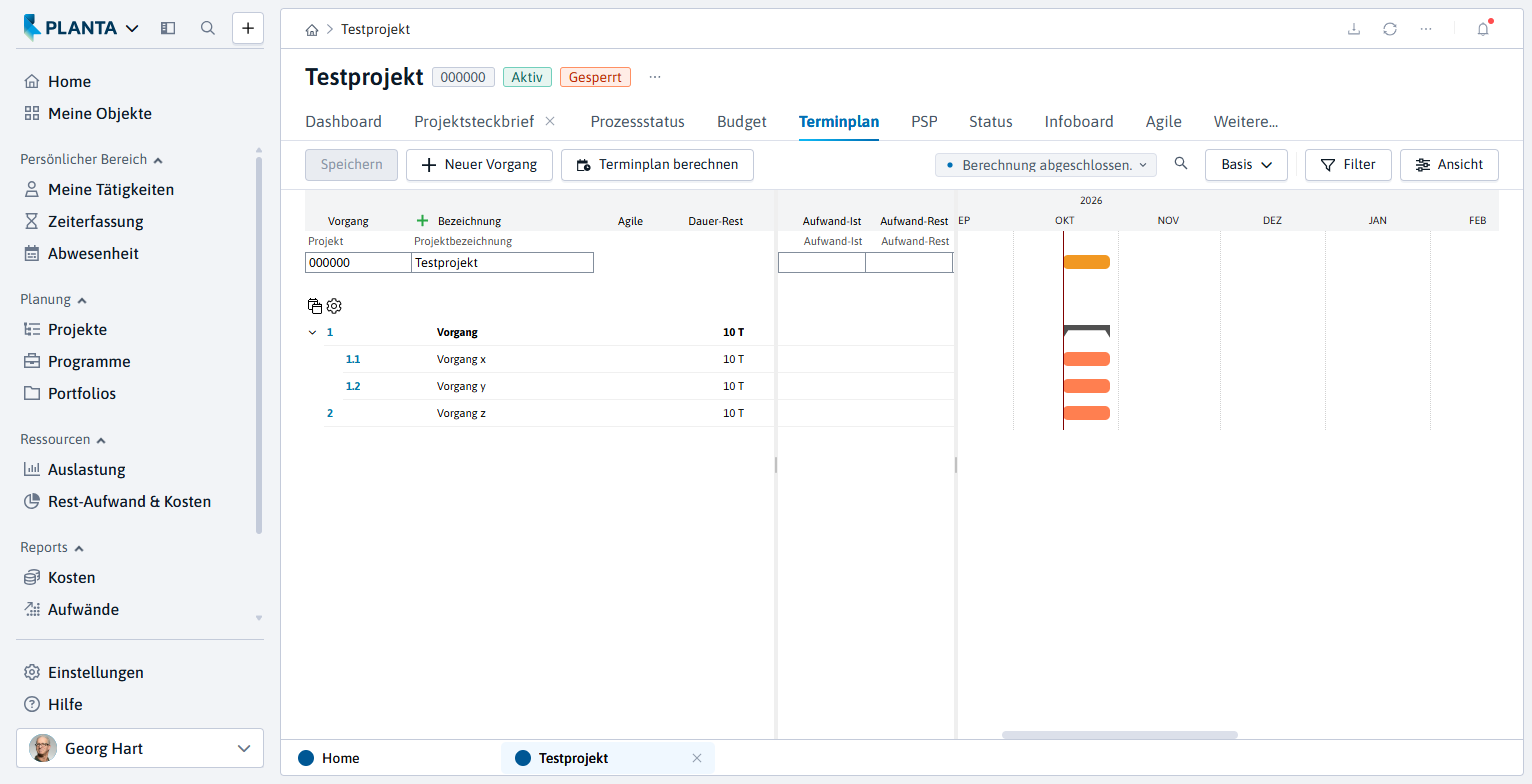
Task: Click green plus next to Bezeichnung
Action: (422, 220)
